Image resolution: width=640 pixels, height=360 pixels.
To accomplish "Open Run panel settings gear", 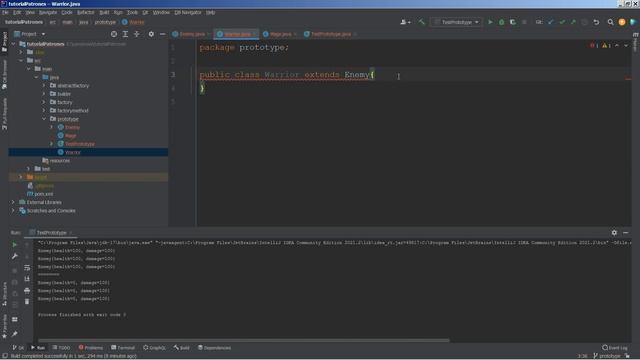I will coord(614,233).
